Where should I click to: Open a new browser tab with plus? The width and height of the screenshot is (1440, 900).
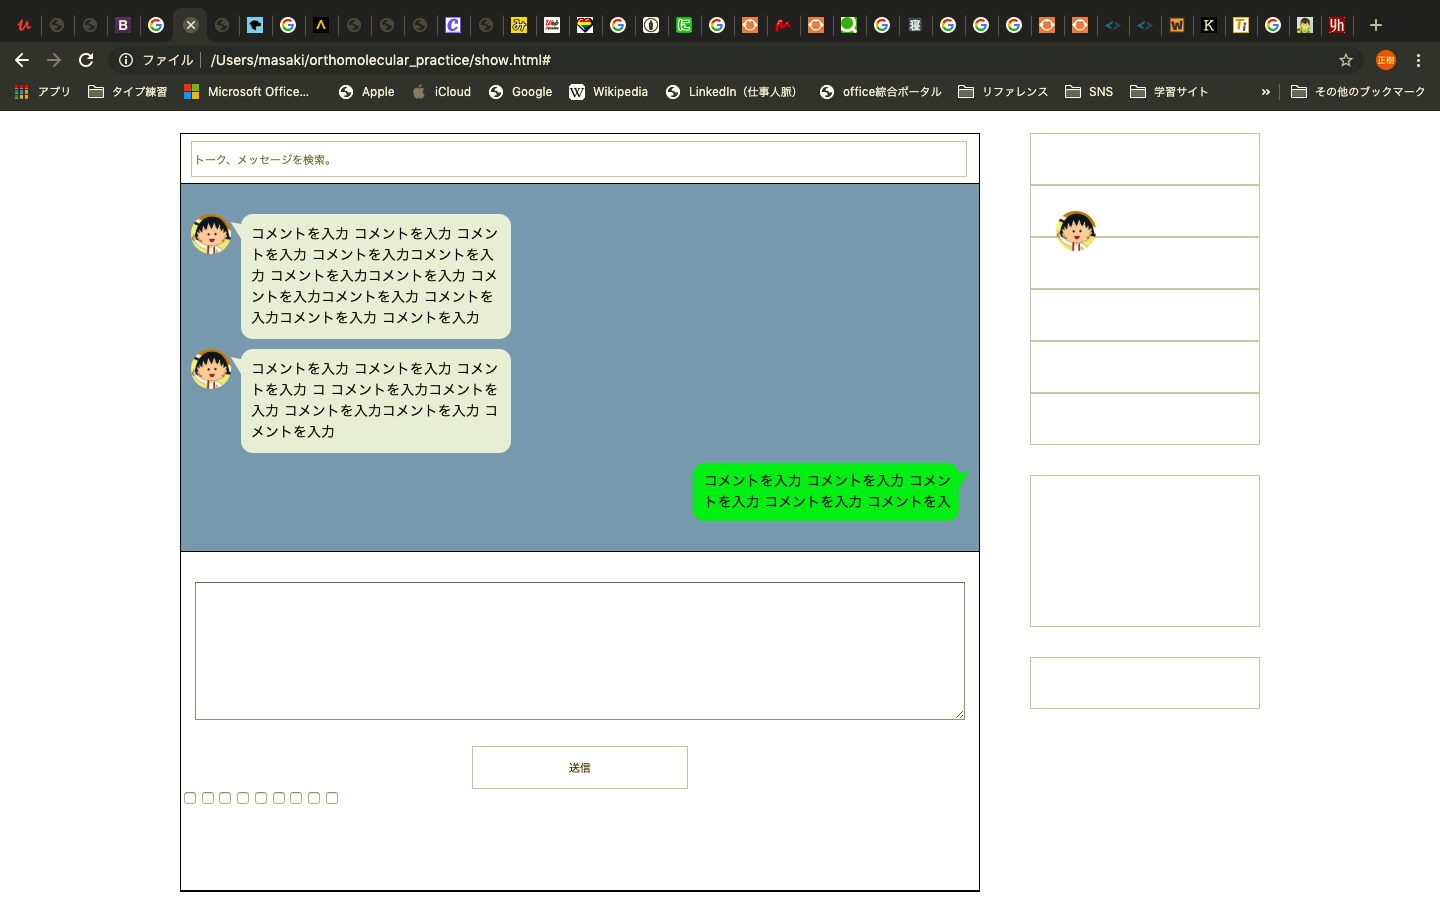(x=1376, y=25)
